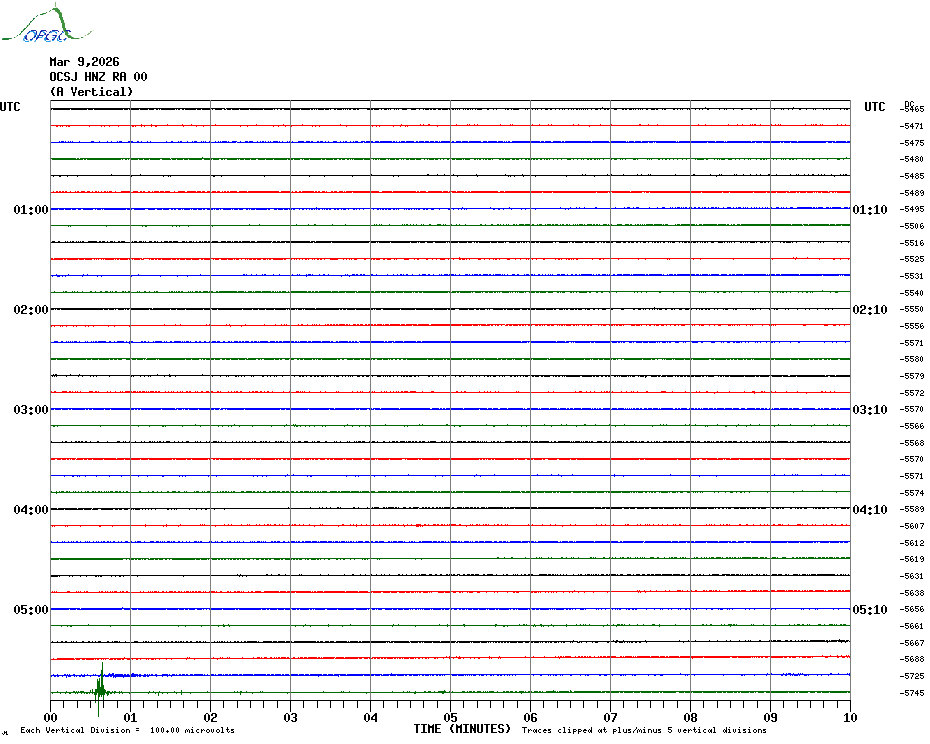Click the 02:10 time label on the right axis
This screenshot has height=744, width=930.
869,310
